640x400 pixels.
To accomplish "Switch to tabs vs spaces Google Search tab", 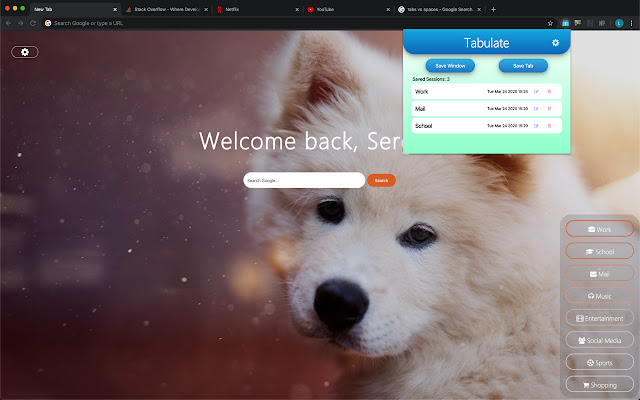I will tap(438, 9).
